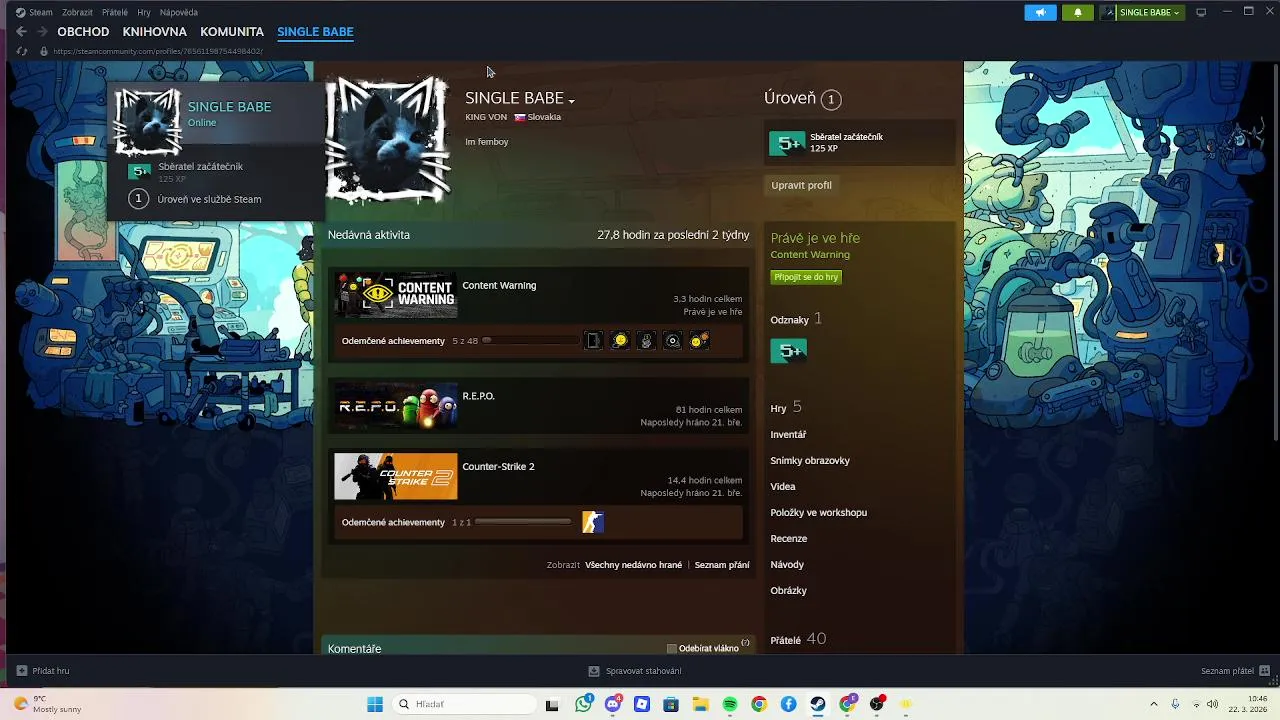Click the Counter-Strike 2 game banner
Screen dimensions: 1280x720
click(x=396, y=476)
